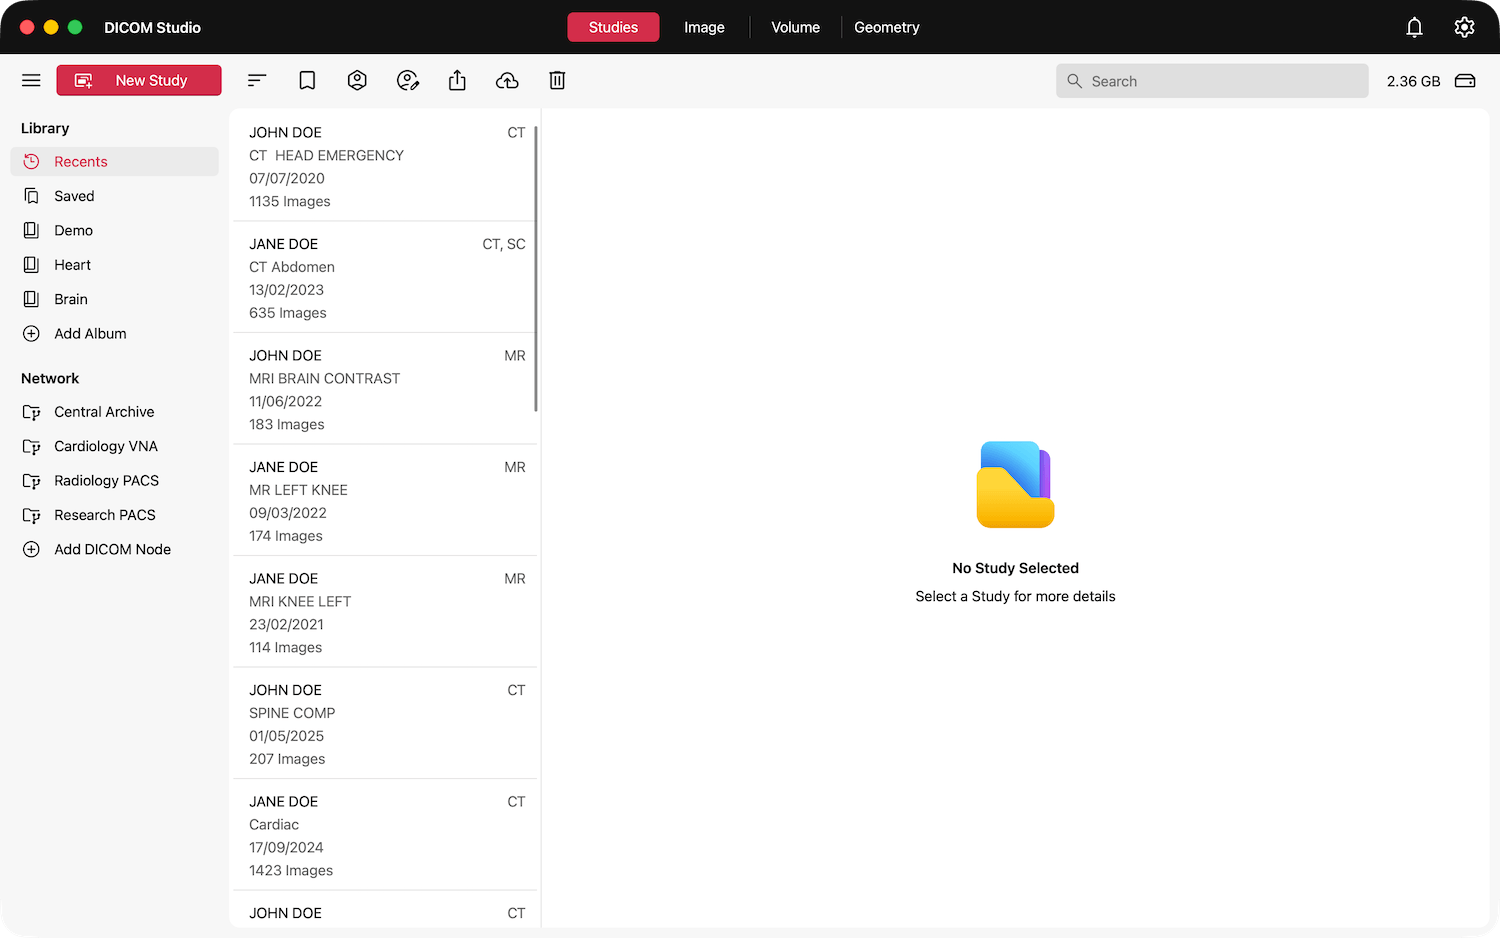Select Central Archive network node
The width and height of the screenshot is (1500, 938).
pyautogui.click(x=114, y=412)
